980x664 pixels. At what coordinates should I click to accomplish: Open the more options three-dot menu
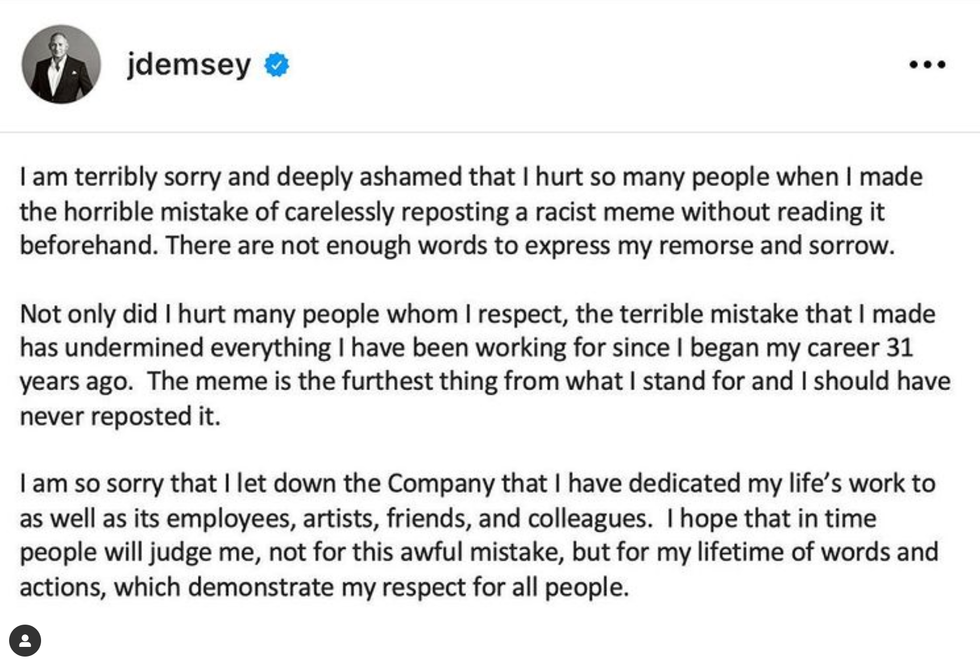(x=927, y=65)
